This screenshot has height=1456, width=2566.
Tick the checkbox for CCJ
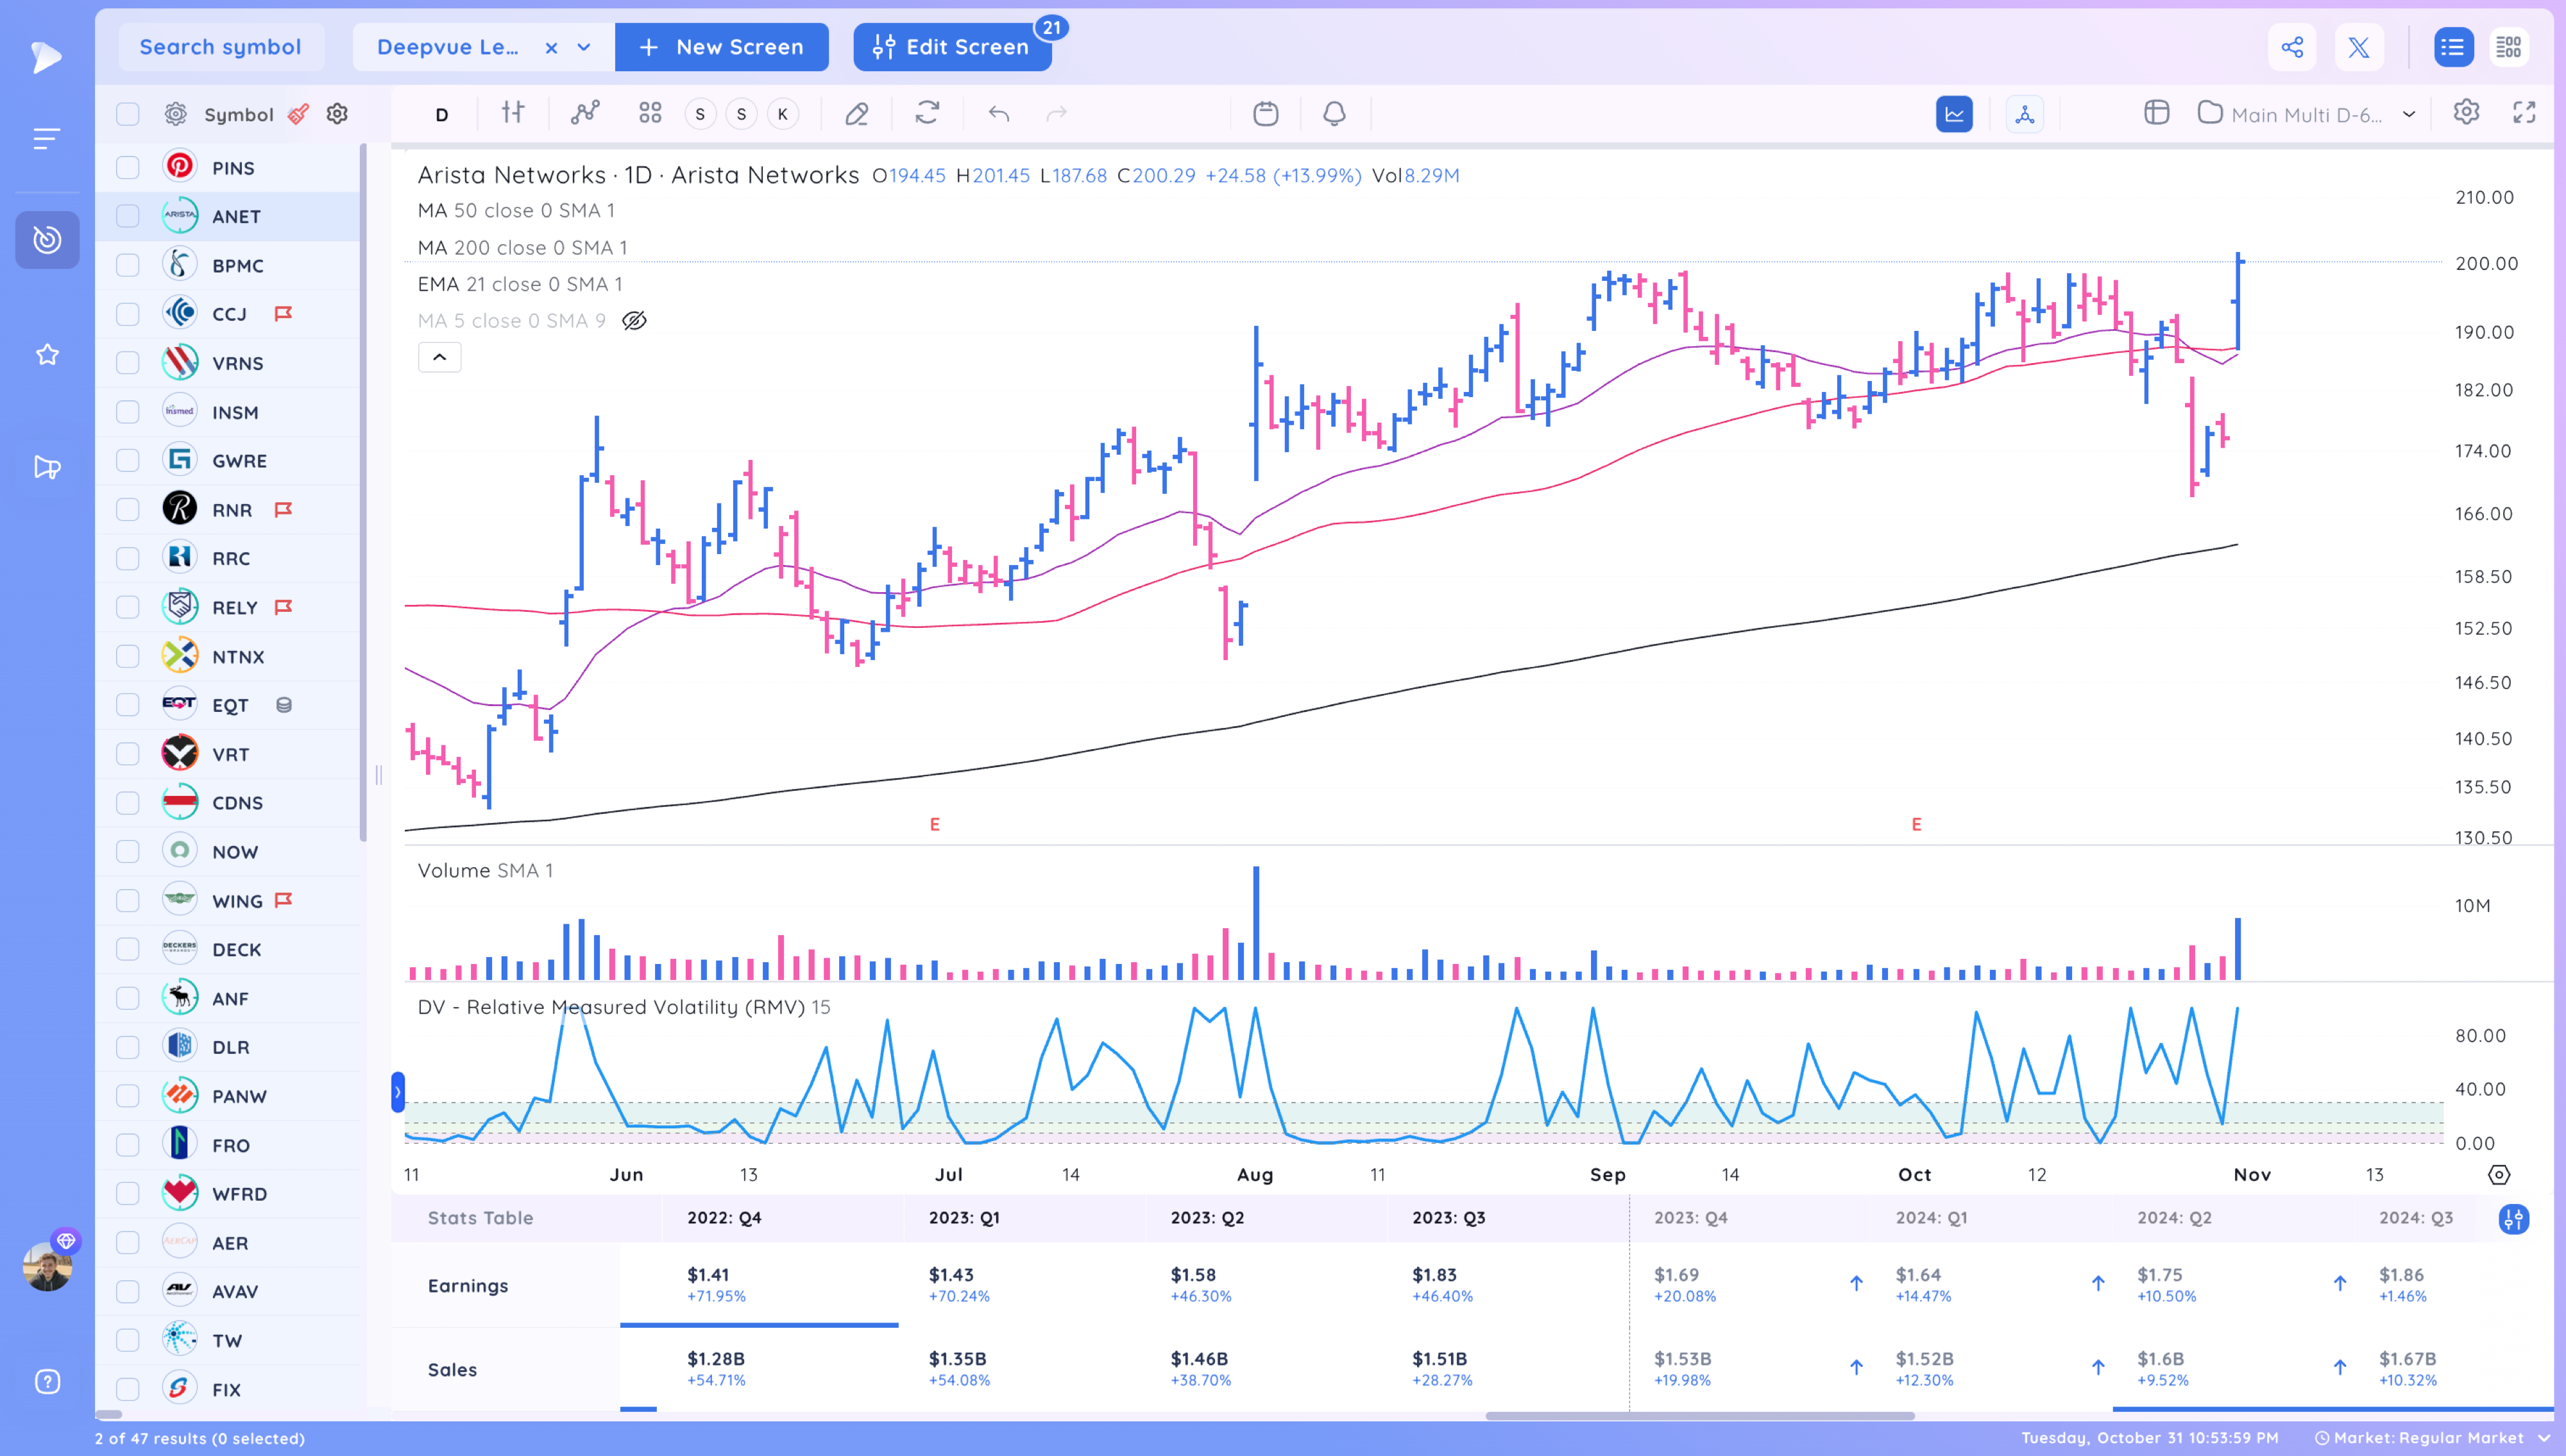(128, 314)
